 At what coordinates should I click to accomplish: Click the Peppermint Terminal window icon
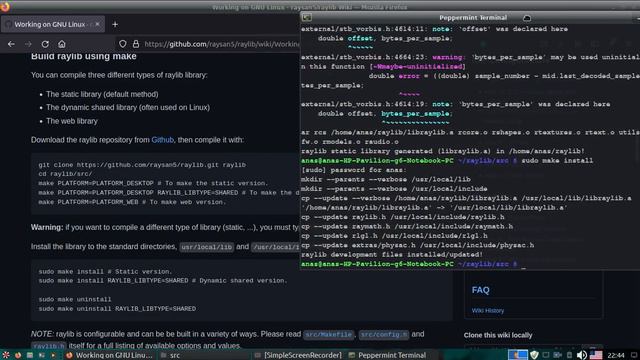[x=307, y=17]
